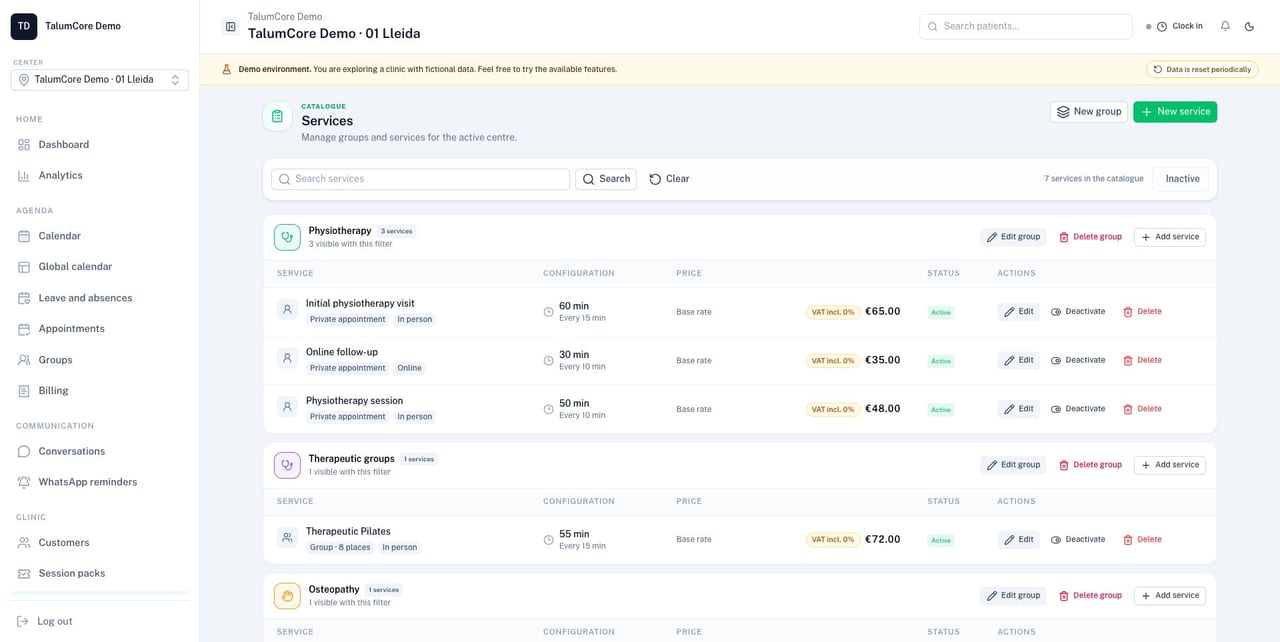Viewport: 1280px width, 642px height.
Task: Edit the Therapeutic Pilates service
Action: (x=1019, y=540)
